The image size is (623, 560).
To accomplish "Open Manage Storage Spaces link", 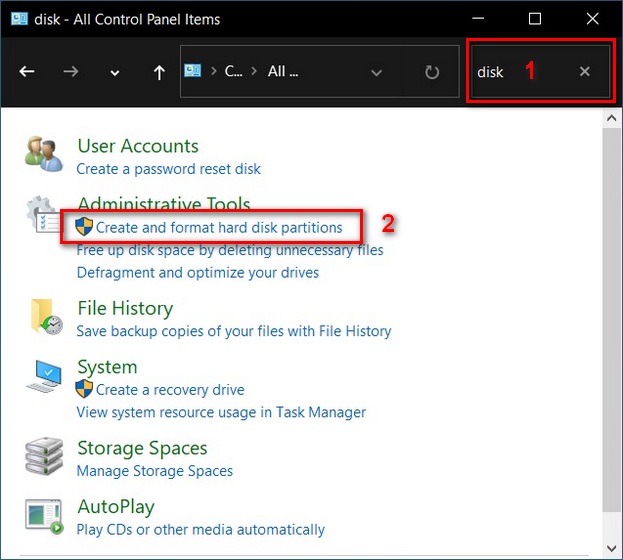I will [x=155, y=471].
